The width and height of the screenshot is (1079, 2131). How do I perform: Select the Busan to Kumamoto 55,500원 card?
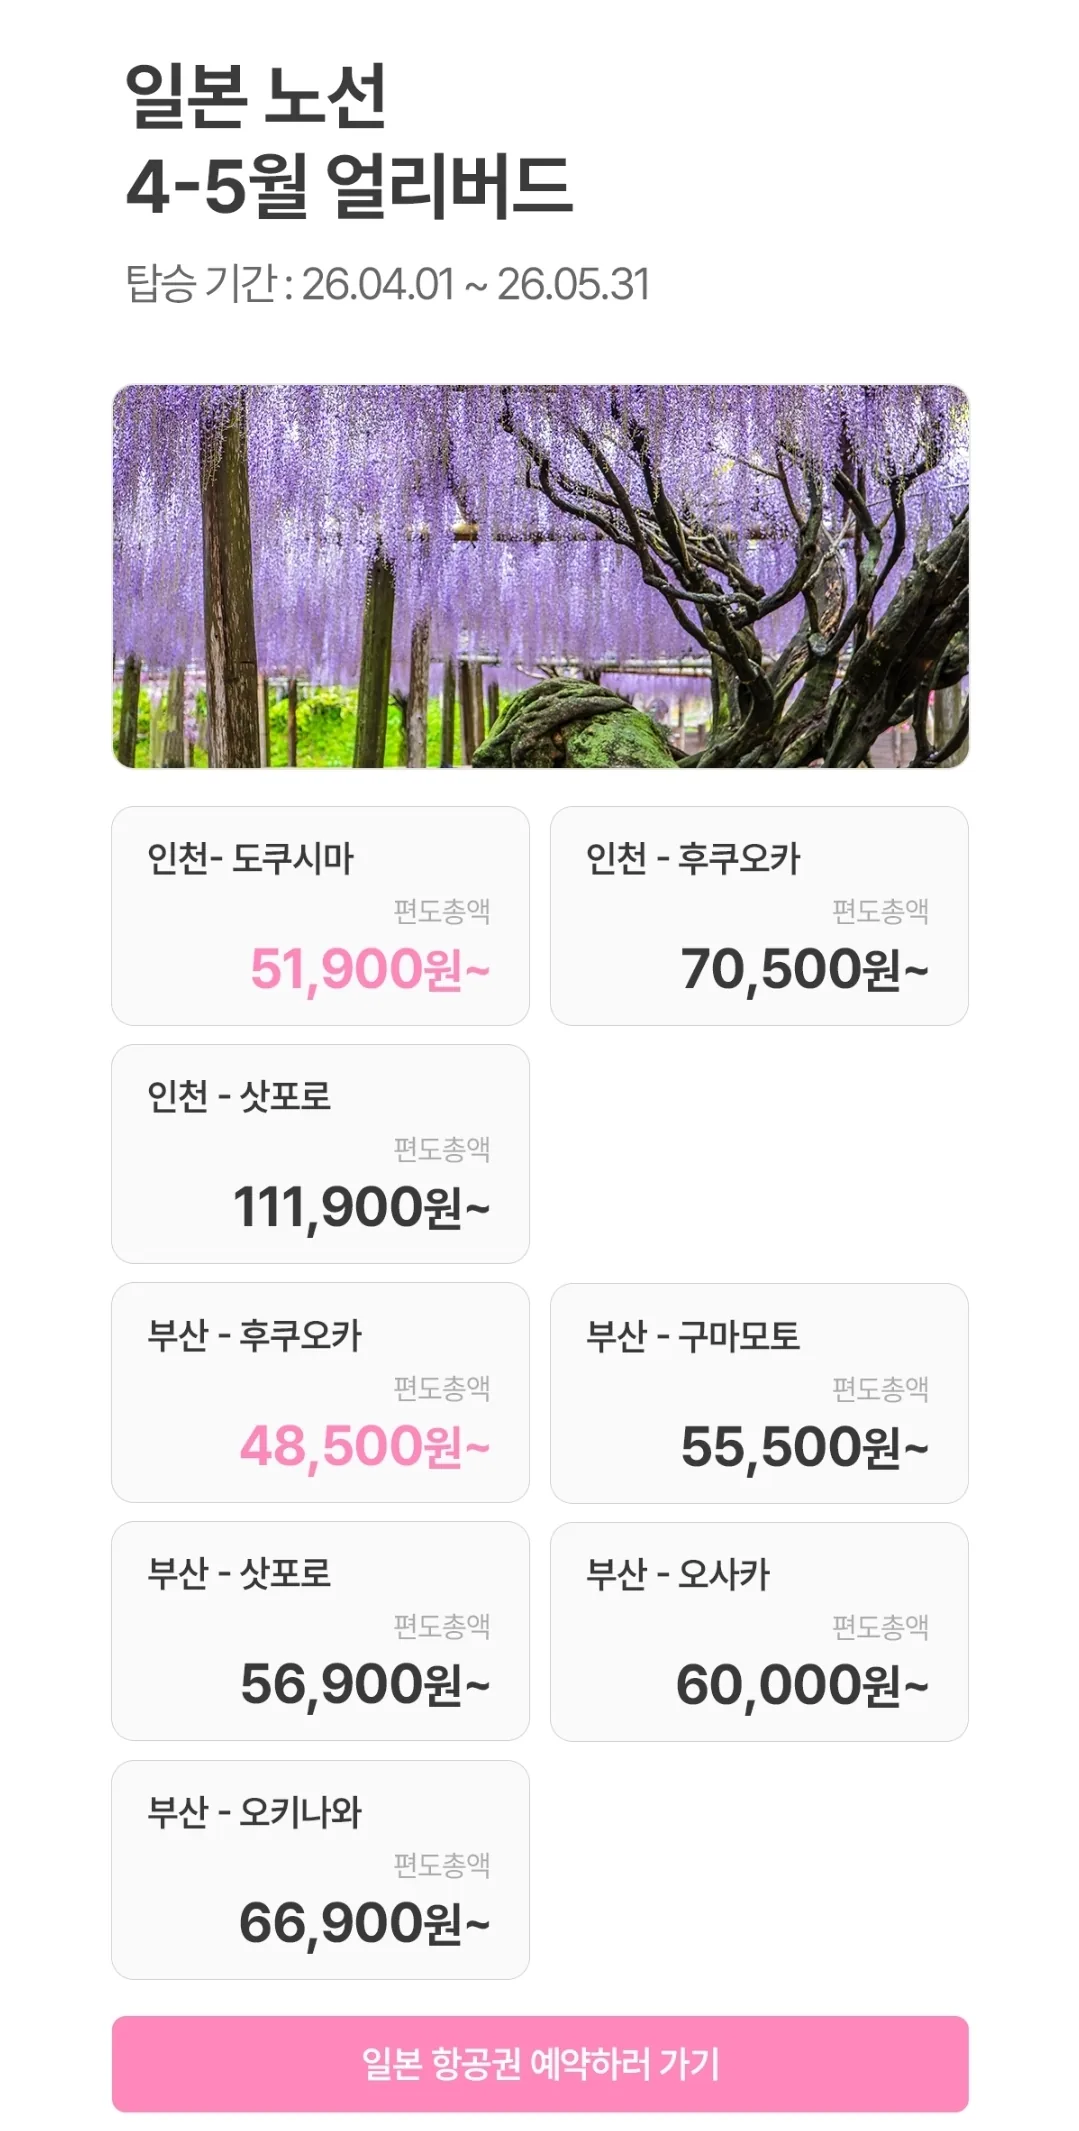[759, 1393]
